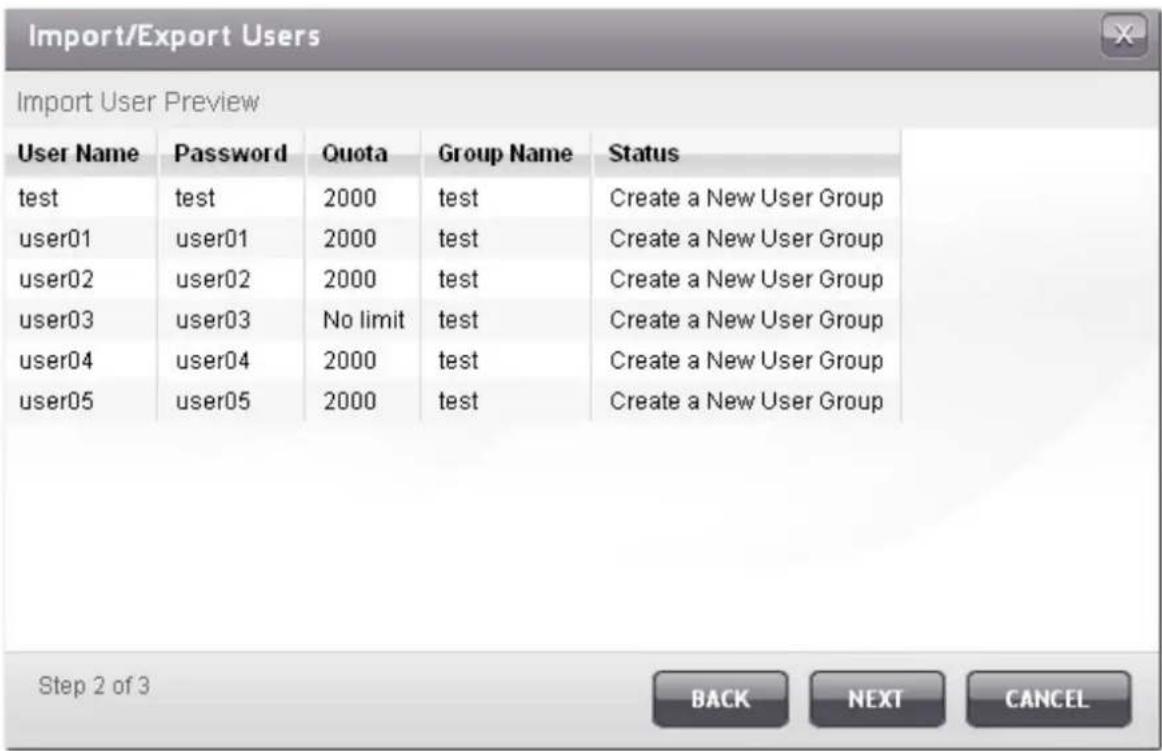
Task: Go to the next import step
Action: (x=877, y=698)
